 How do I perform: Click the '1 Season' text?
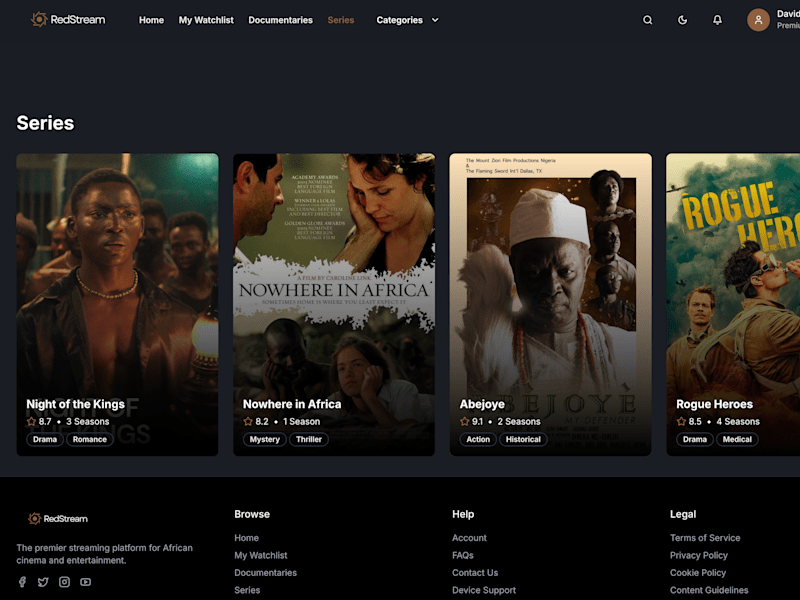click(x=302, y=421)
